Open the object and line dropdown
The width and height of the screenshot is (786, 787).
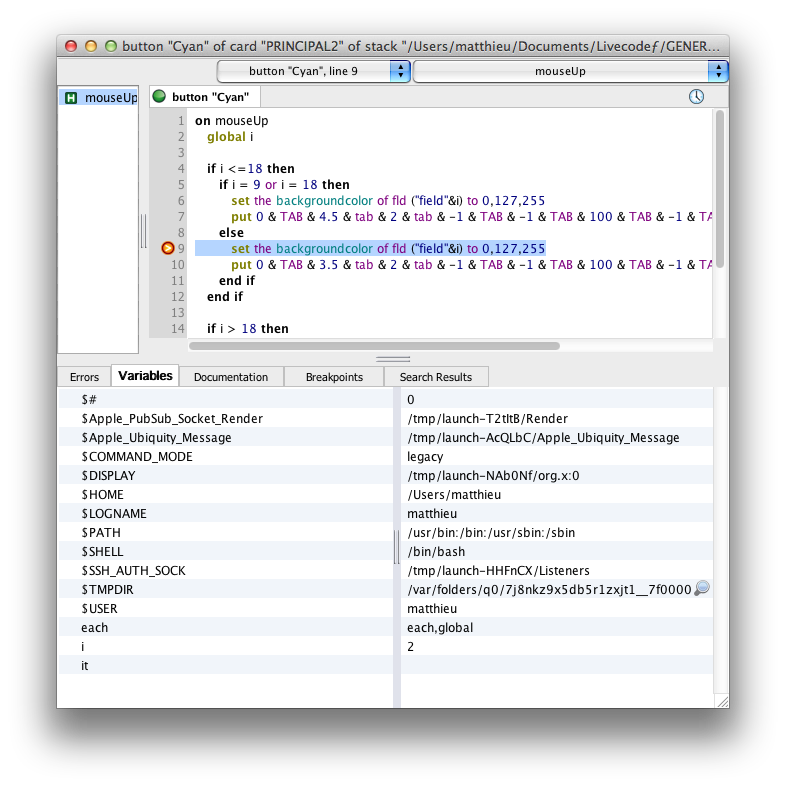(314, 72)
